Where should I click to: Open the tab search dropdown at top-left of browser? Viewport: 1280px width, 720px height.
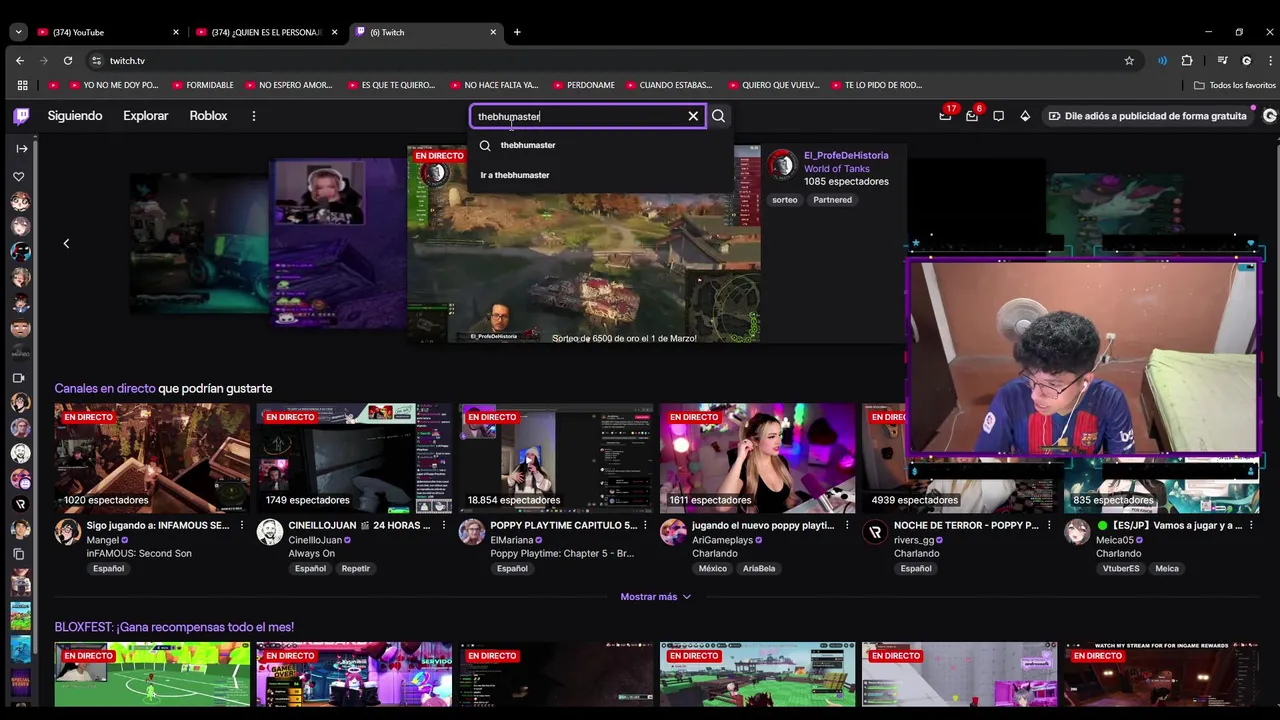18,32
